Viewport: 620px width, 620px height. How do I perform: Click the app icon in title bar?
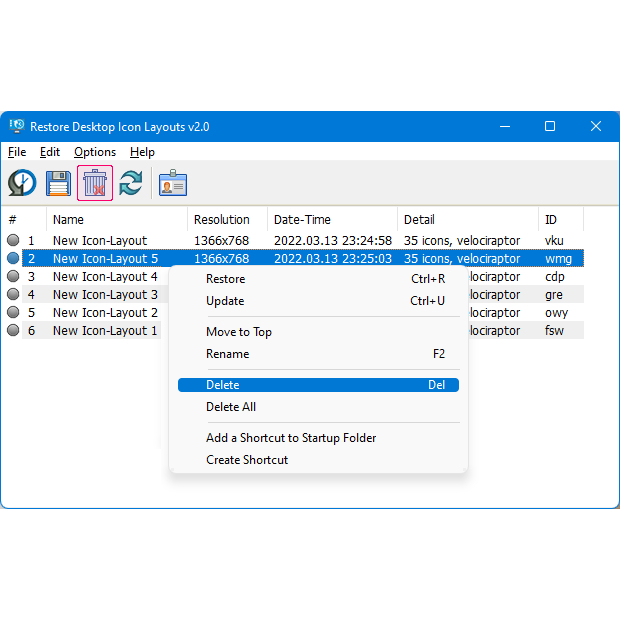17,127
